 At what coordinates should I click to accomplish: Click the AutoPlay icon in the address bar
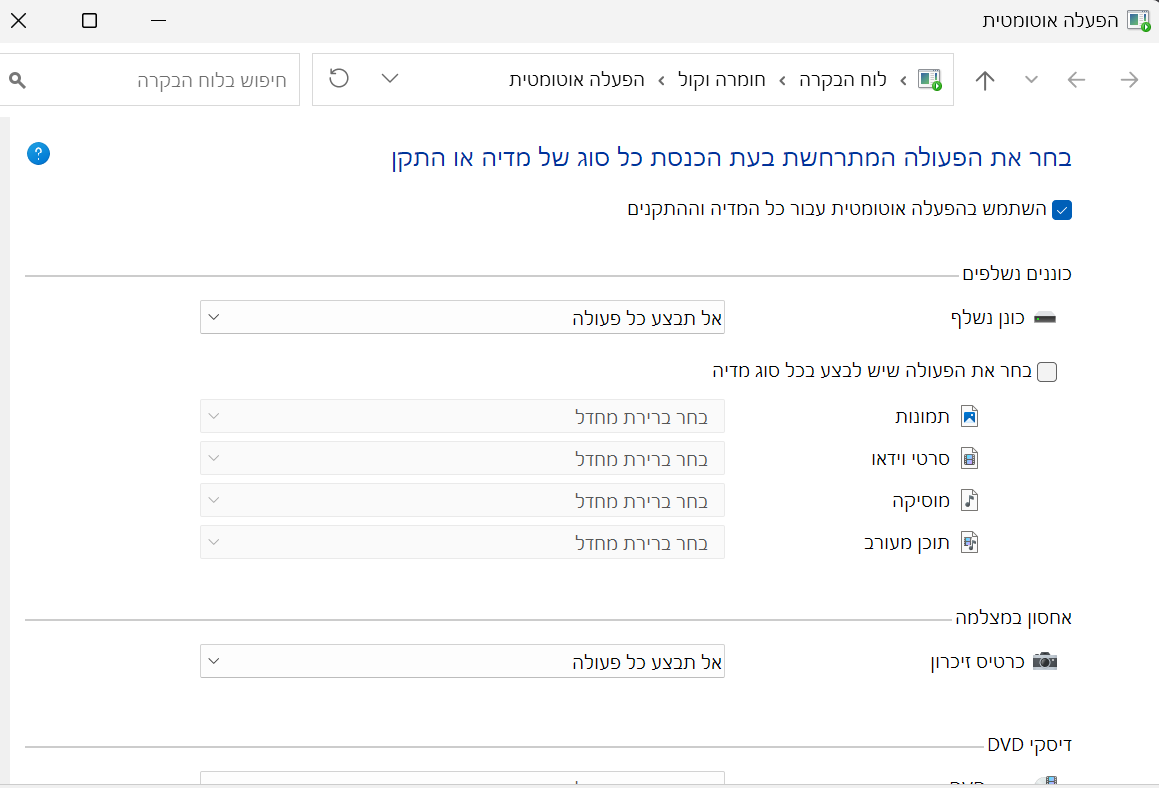[930, 79]
